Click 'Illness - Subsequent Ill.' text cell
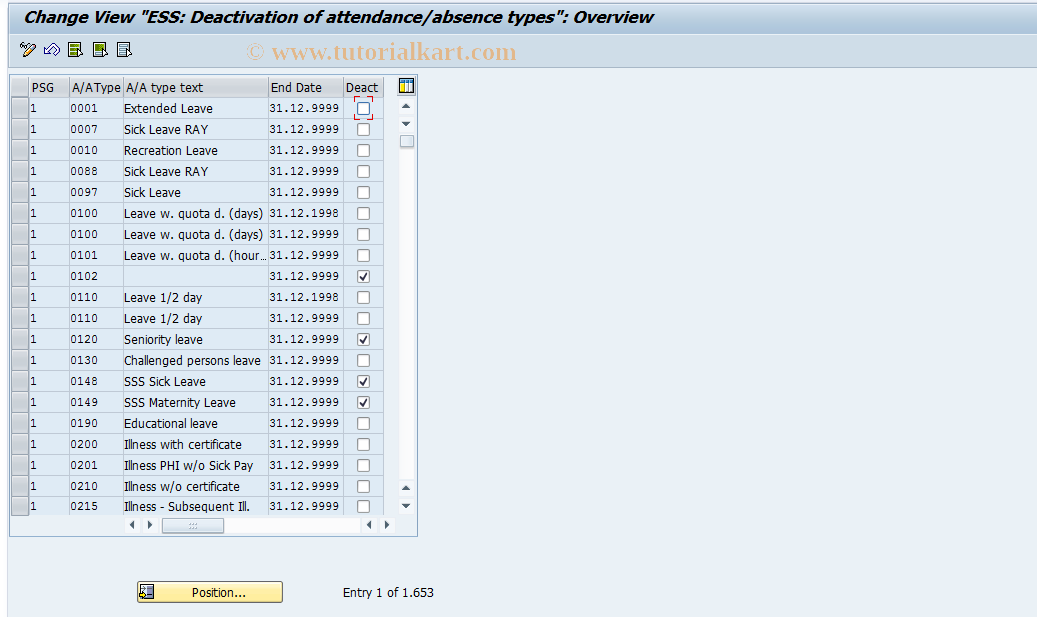Viewport: 1037px width, 617px height. click(x=196, y=507)
